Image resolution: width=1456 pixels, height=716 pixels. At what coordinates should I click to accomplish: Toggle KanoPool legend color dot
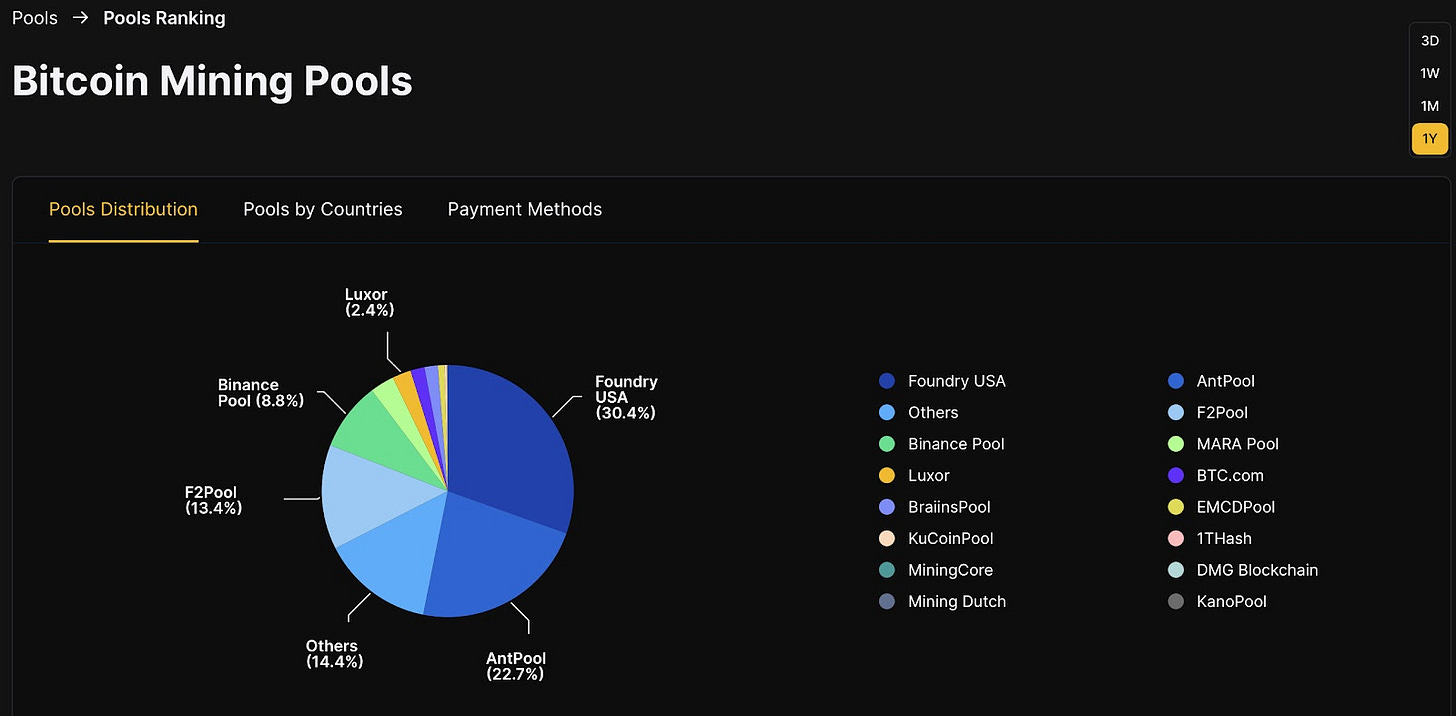[x=1176, y=601]
